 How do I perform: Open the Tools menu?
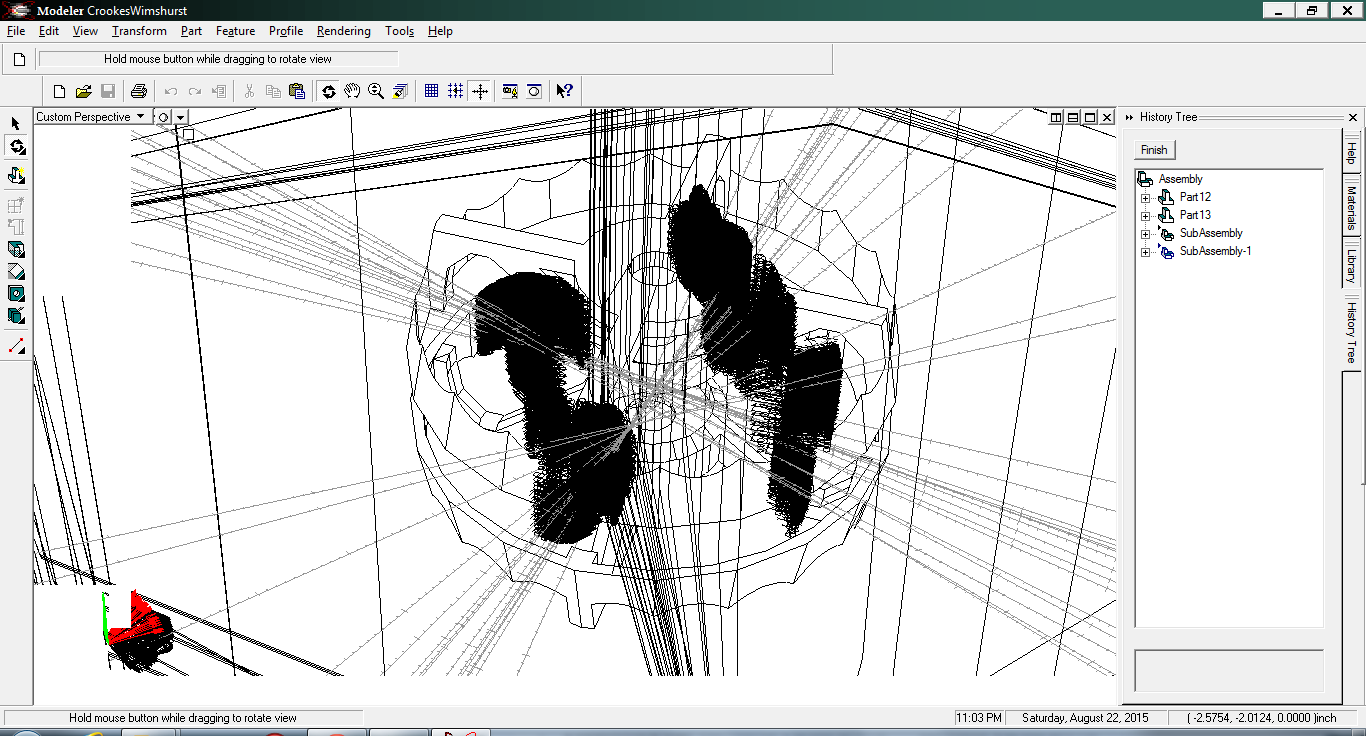(x=399, y=31)
